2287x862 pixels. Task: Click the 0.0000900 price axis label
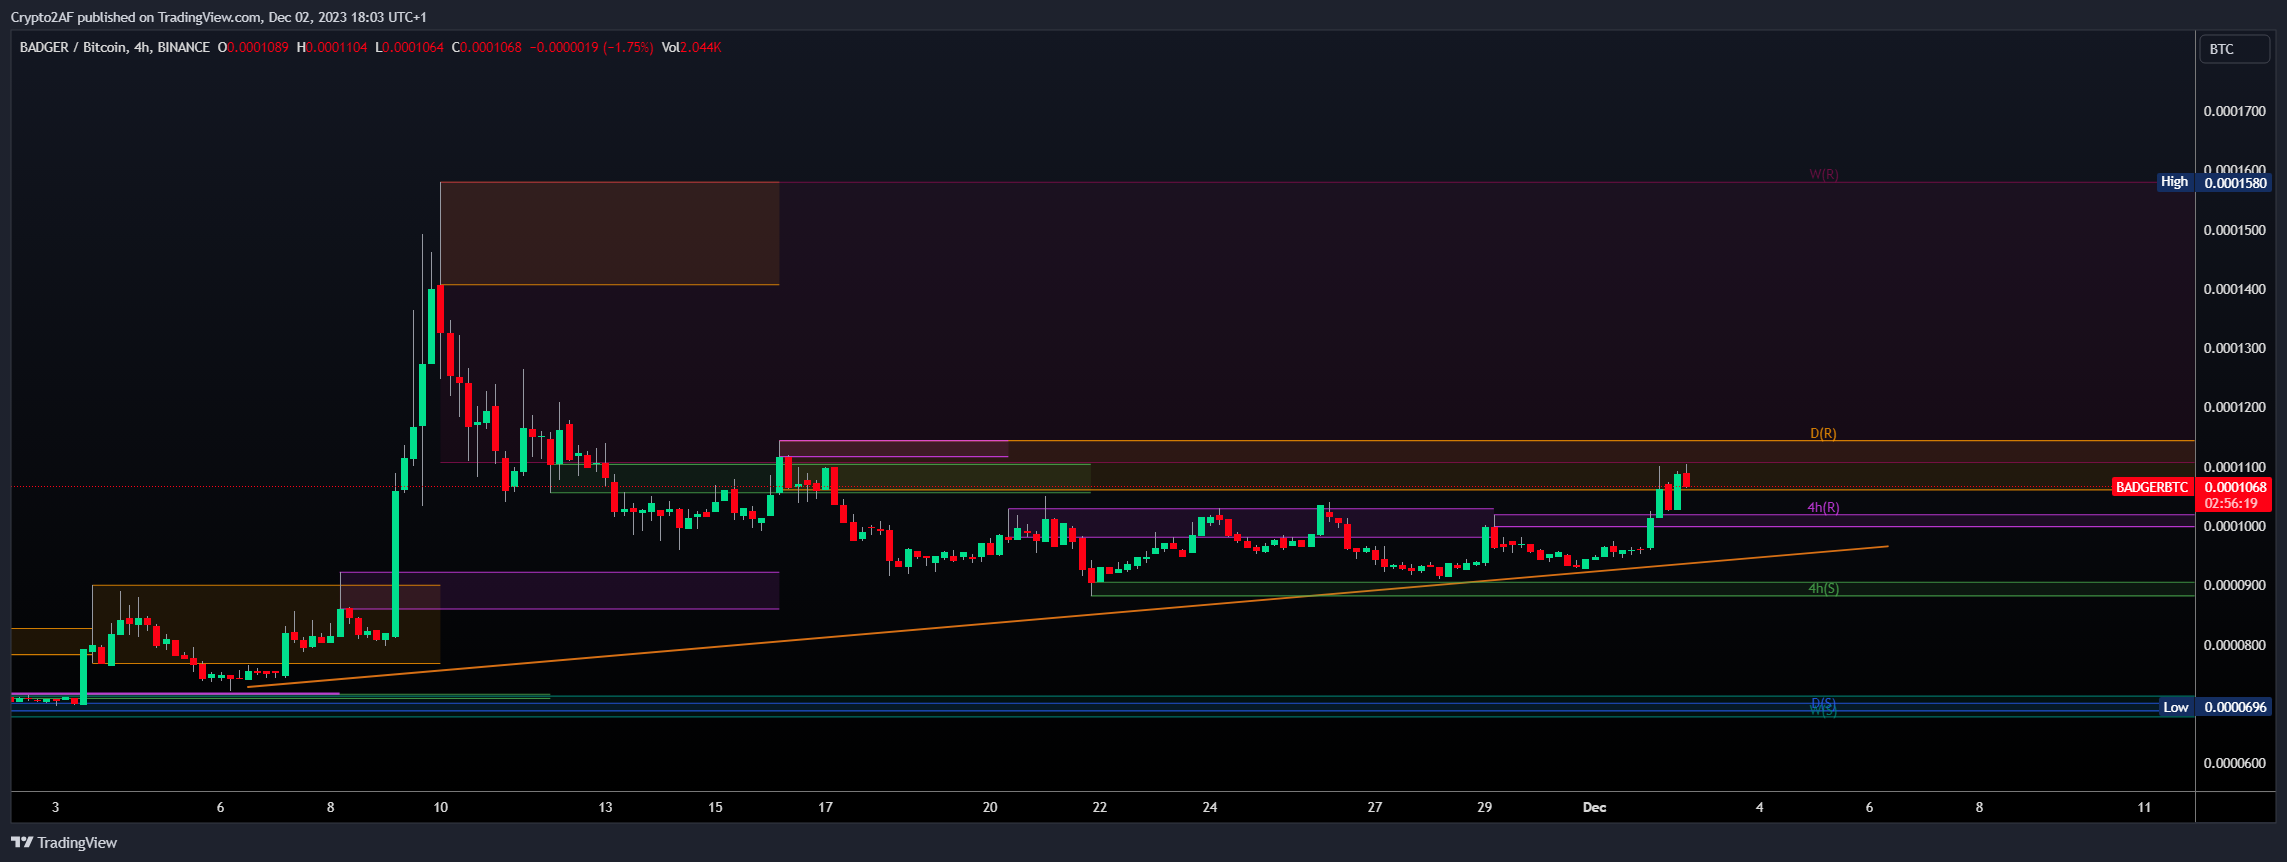click(2235, 585)
